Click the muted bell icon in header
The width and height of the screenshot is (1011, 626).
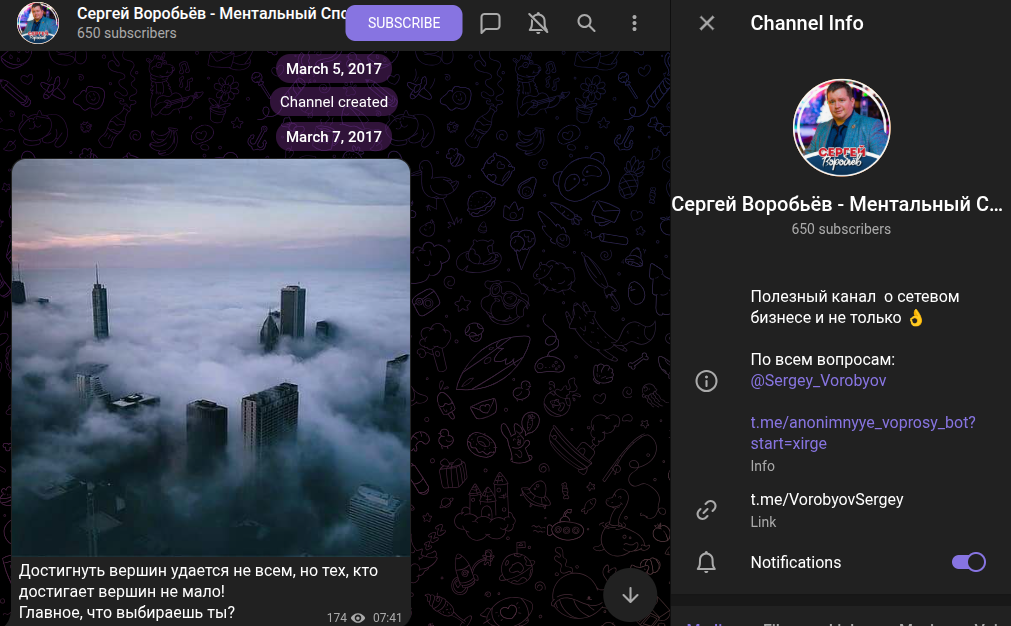[x=538, y=23]
